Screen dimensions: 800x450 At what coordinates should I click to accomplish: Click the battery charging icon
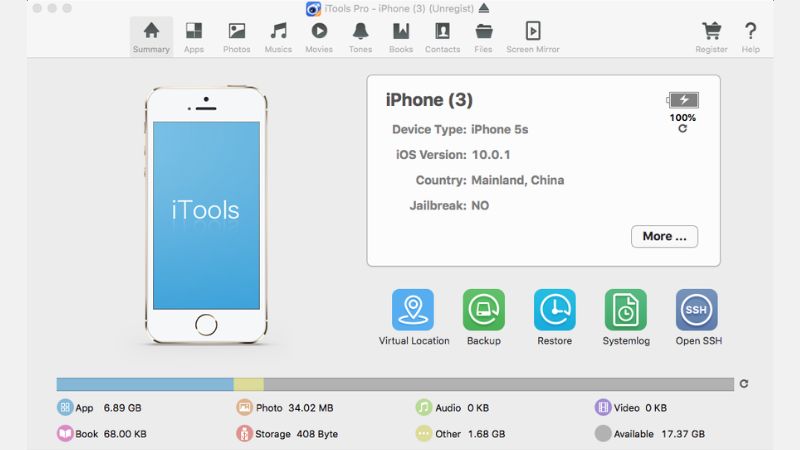[683, 100]
